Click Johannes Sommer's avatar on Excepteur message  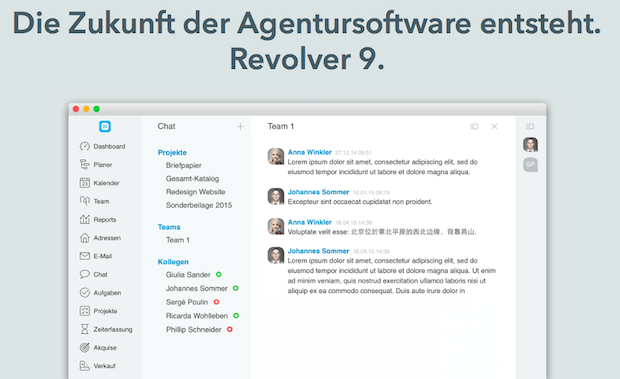(x=276, y=196)
